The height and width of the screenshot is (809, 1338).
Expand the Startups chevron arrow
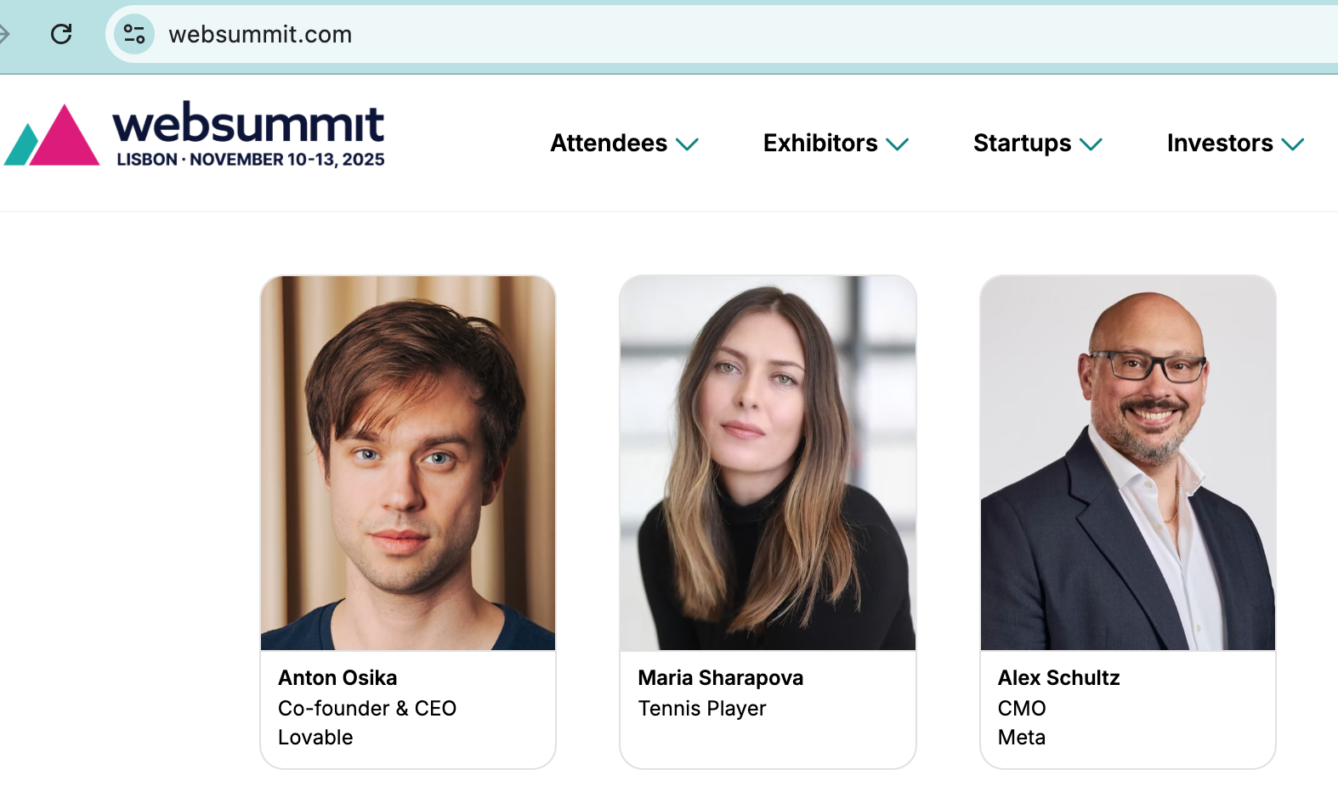pos(1091,144)
